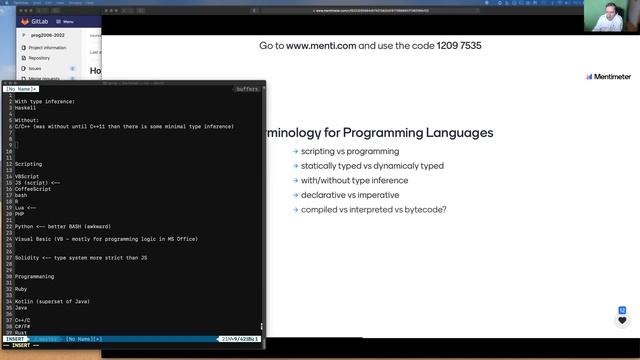Click the Project information sidebar icon
640x360 pixels.
23,48
